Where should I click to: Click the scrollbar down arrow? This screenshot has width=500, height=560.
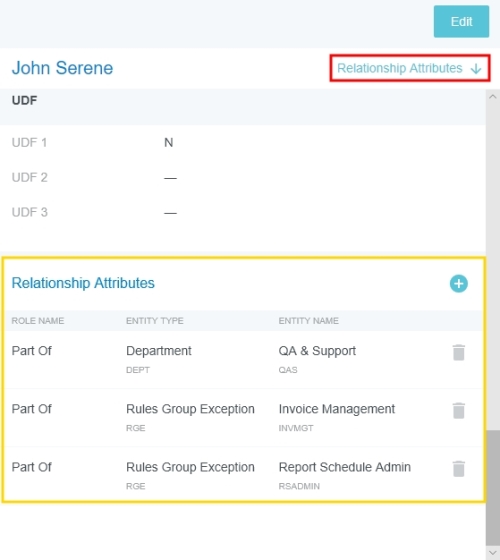coord(493,553)
